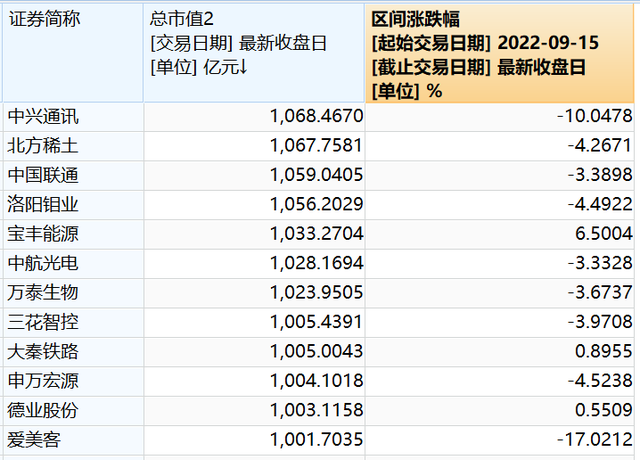Click change percentage cell 6.5004
Screen dimensions: 640x460
click(x=500, y=234)
